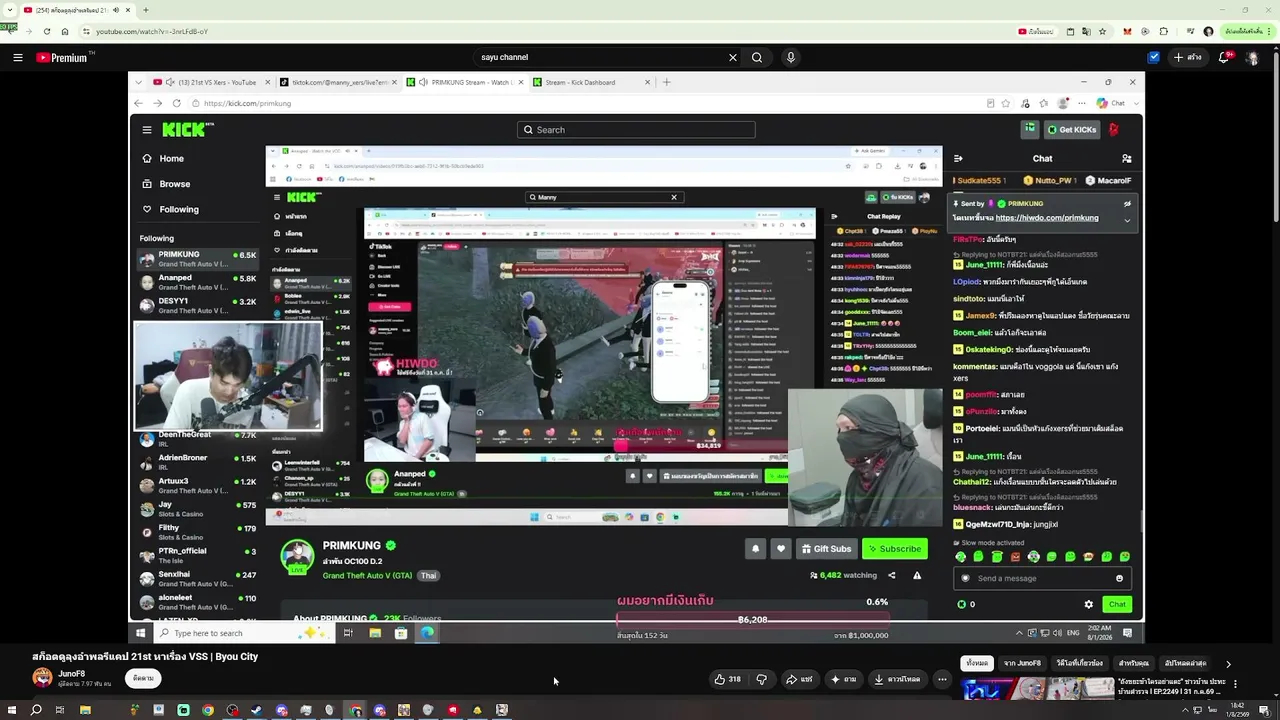Open Google Chrome from the taskbar
The width and height of the screenshot is (1280, 720).
tap(208, 710)
